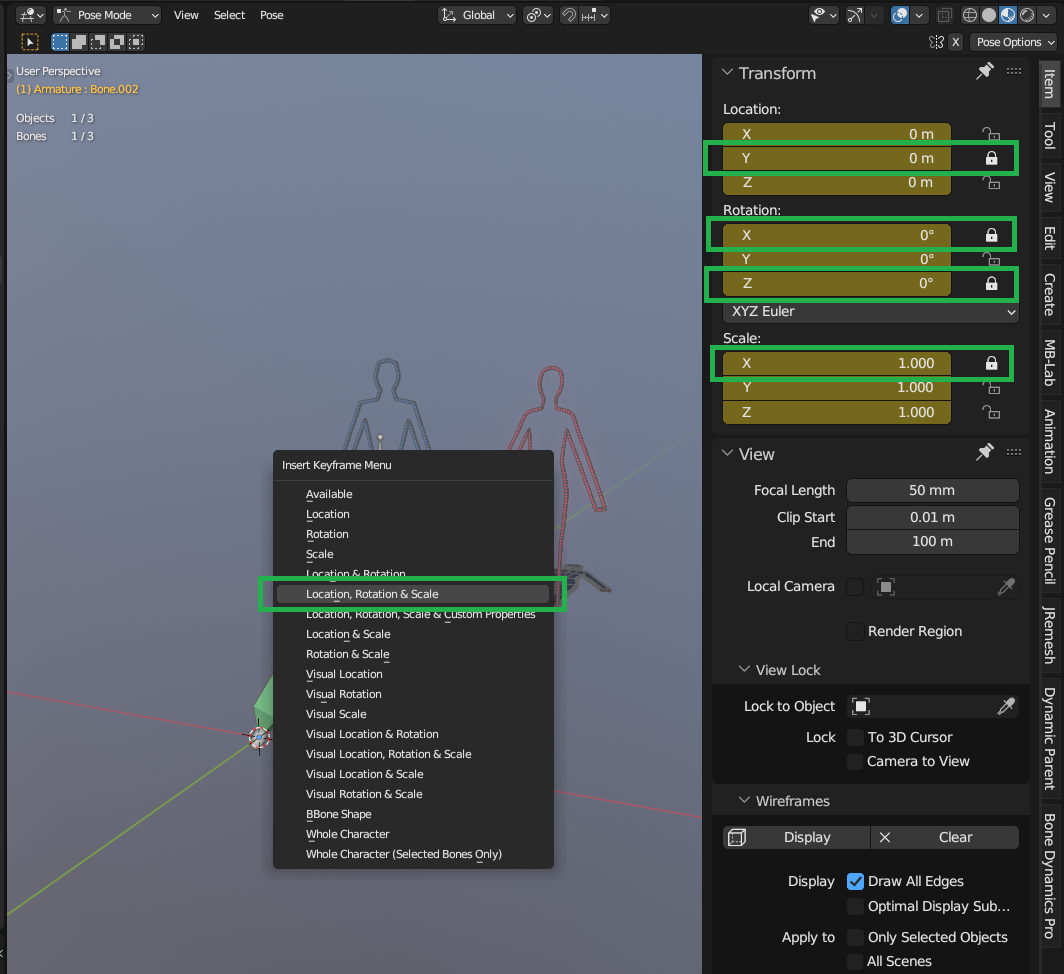Click the Focal Length 50 mm slider
This screenshot has width=1064, height=974.
[932, 490]
